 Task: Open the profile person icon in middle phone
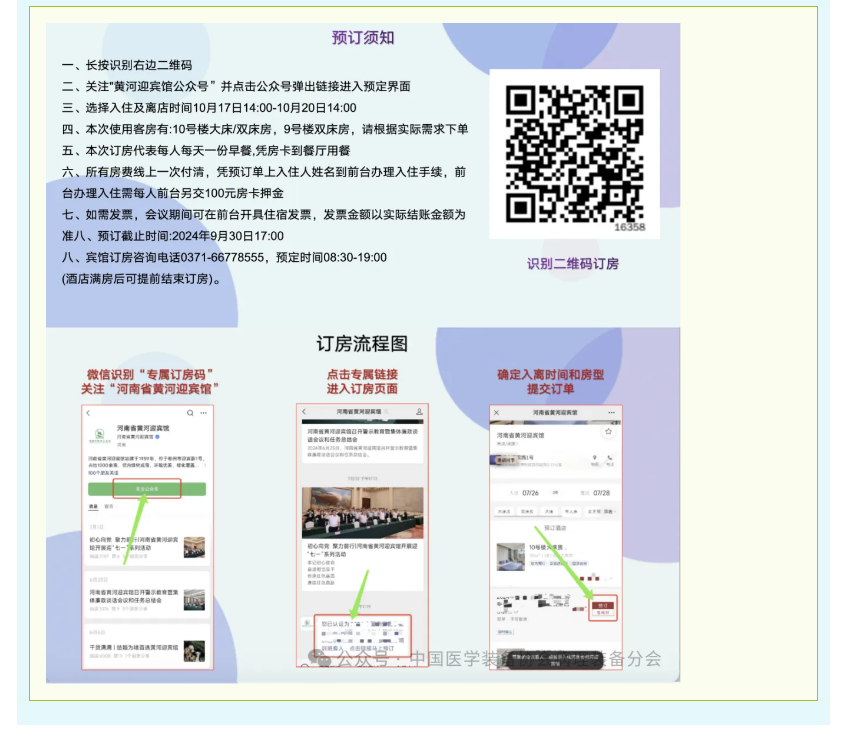419,412
